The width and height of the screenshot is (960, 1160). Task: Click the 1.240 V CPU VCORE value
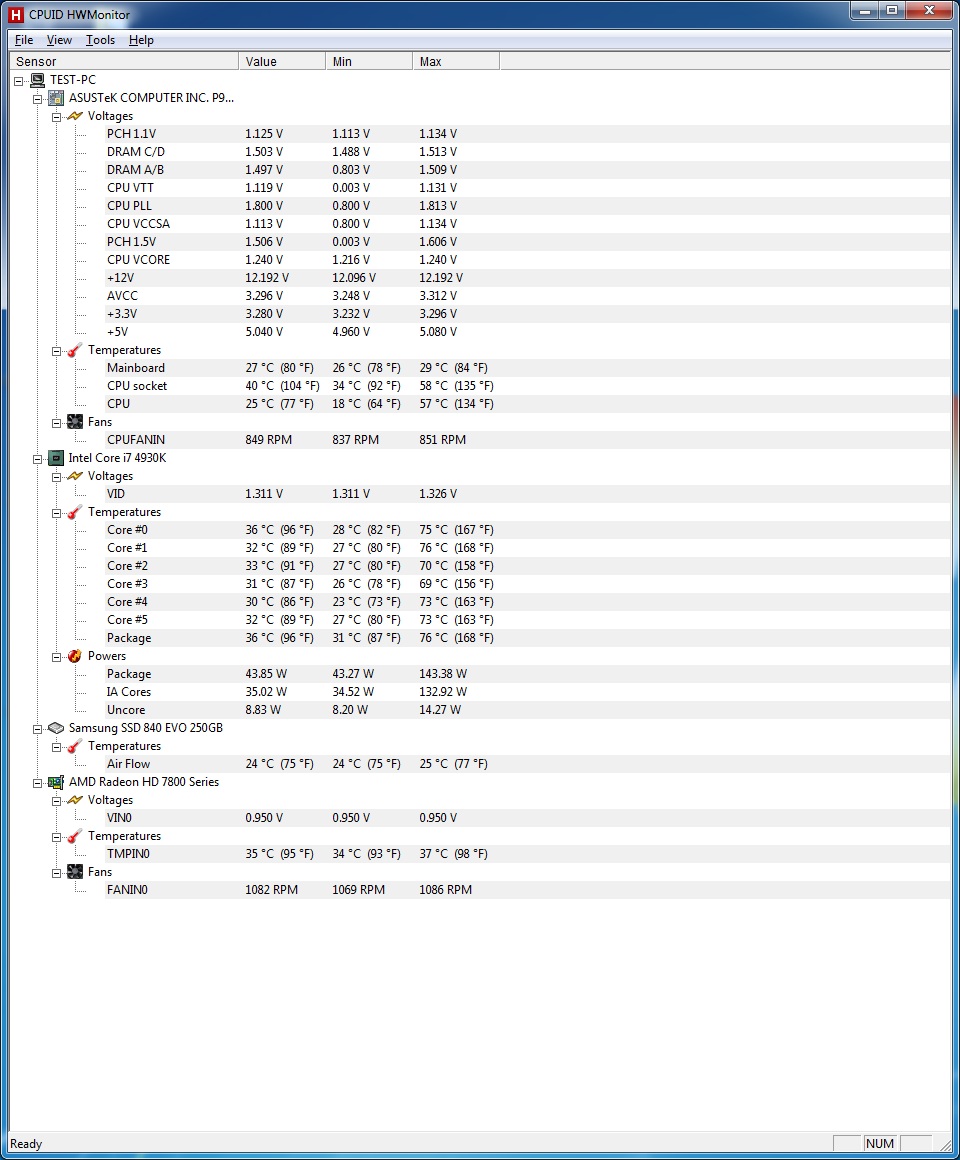tap(264, 260)
